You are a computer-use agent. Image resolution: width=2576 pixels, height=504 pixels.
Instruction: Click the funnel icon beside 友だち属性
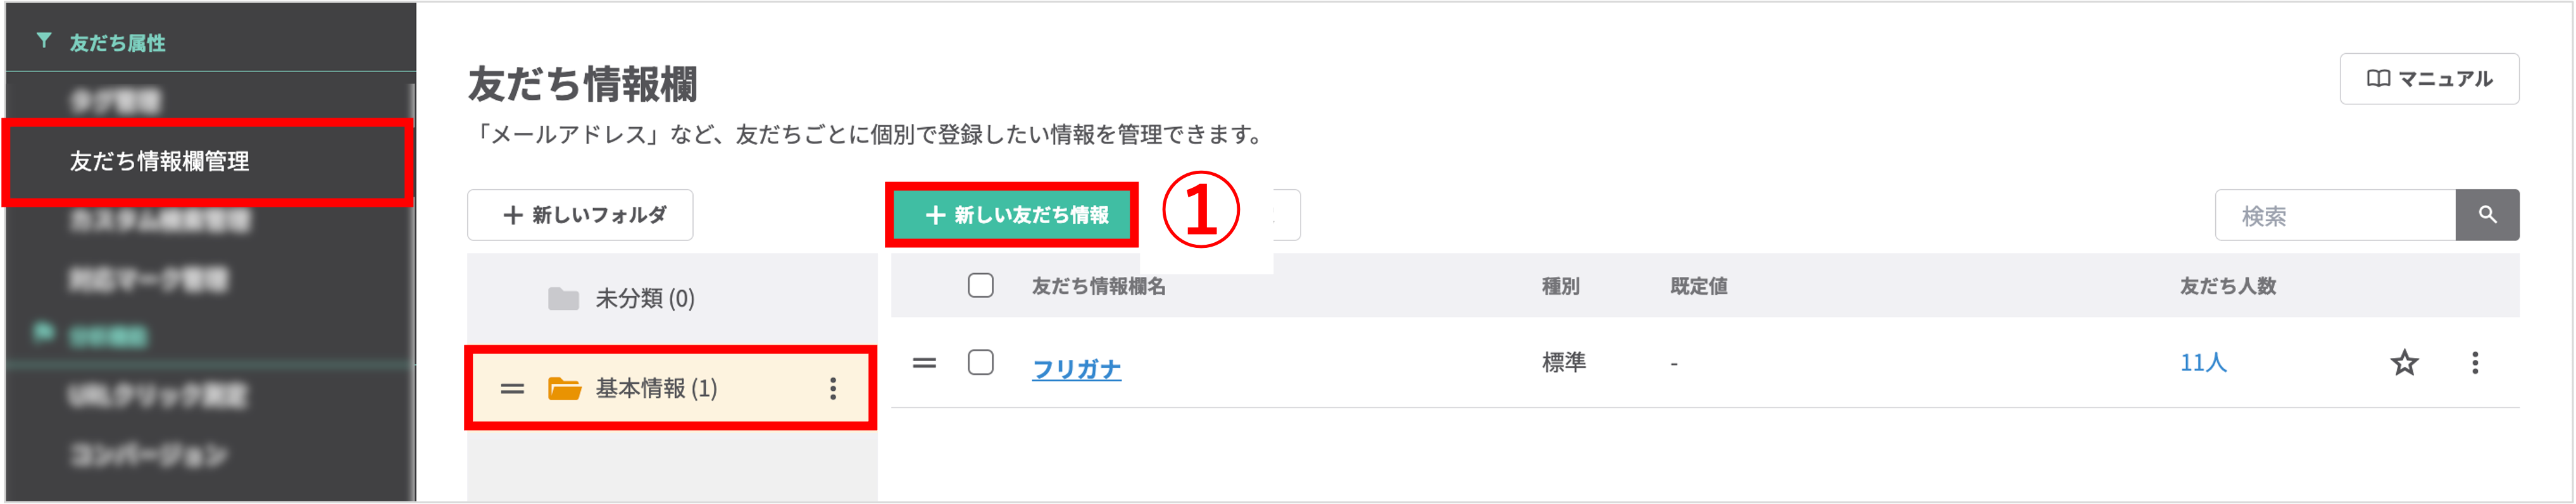[x=44, y=41]
